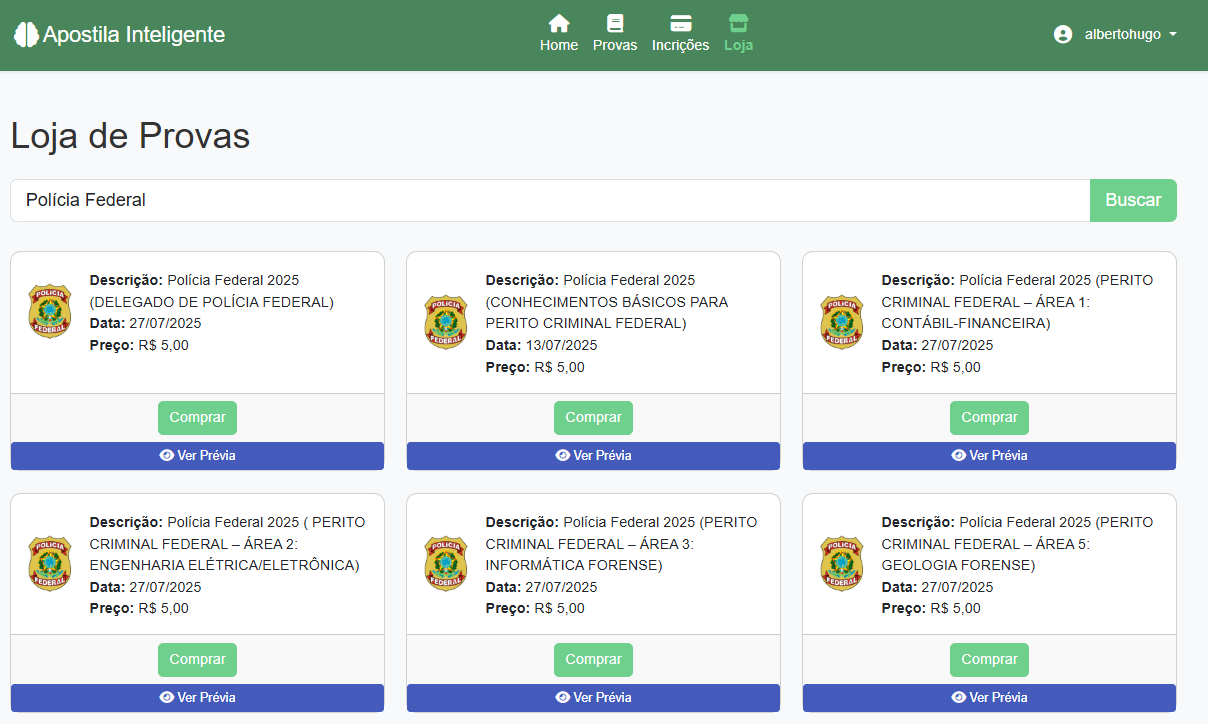
Task: Preview the Área 5 Geologia Forense exam
Action: [x=989, y=698]
